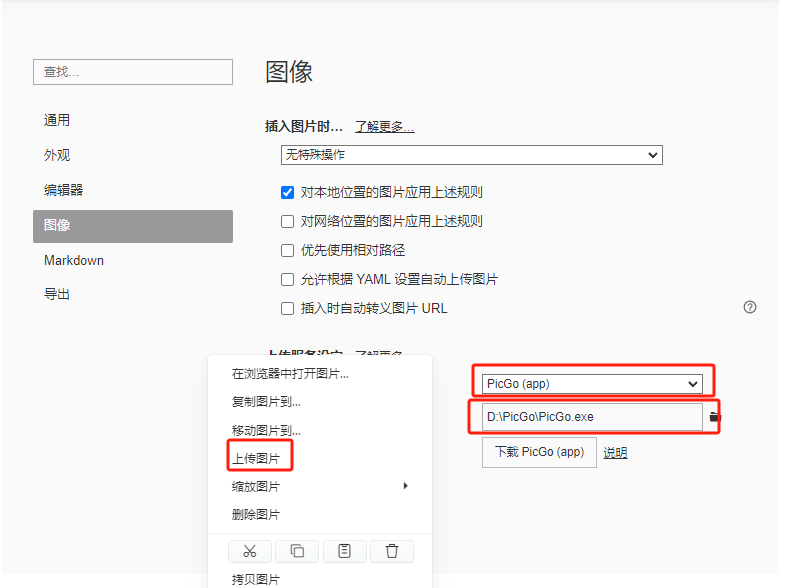788x588 pixels.
Task: Open the folder browse icon beside PicGo path
Action: point(715,417)
